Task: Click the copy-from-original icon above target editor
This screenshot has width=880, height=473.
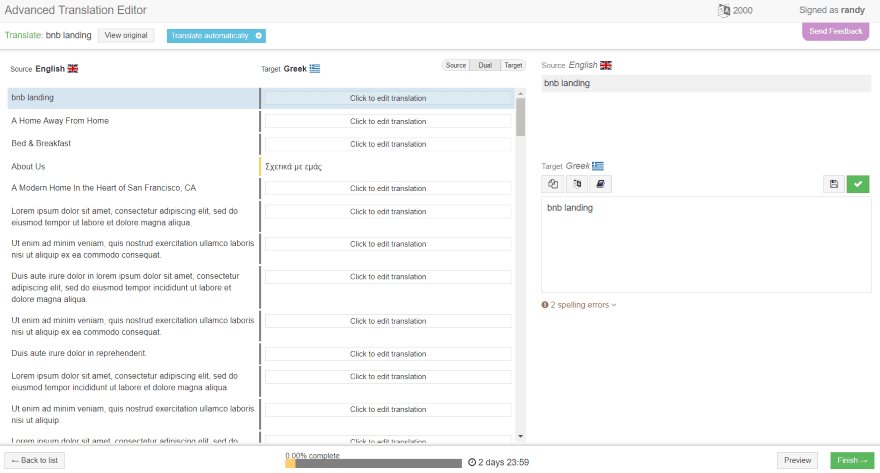Action: (x=553, y=184)
